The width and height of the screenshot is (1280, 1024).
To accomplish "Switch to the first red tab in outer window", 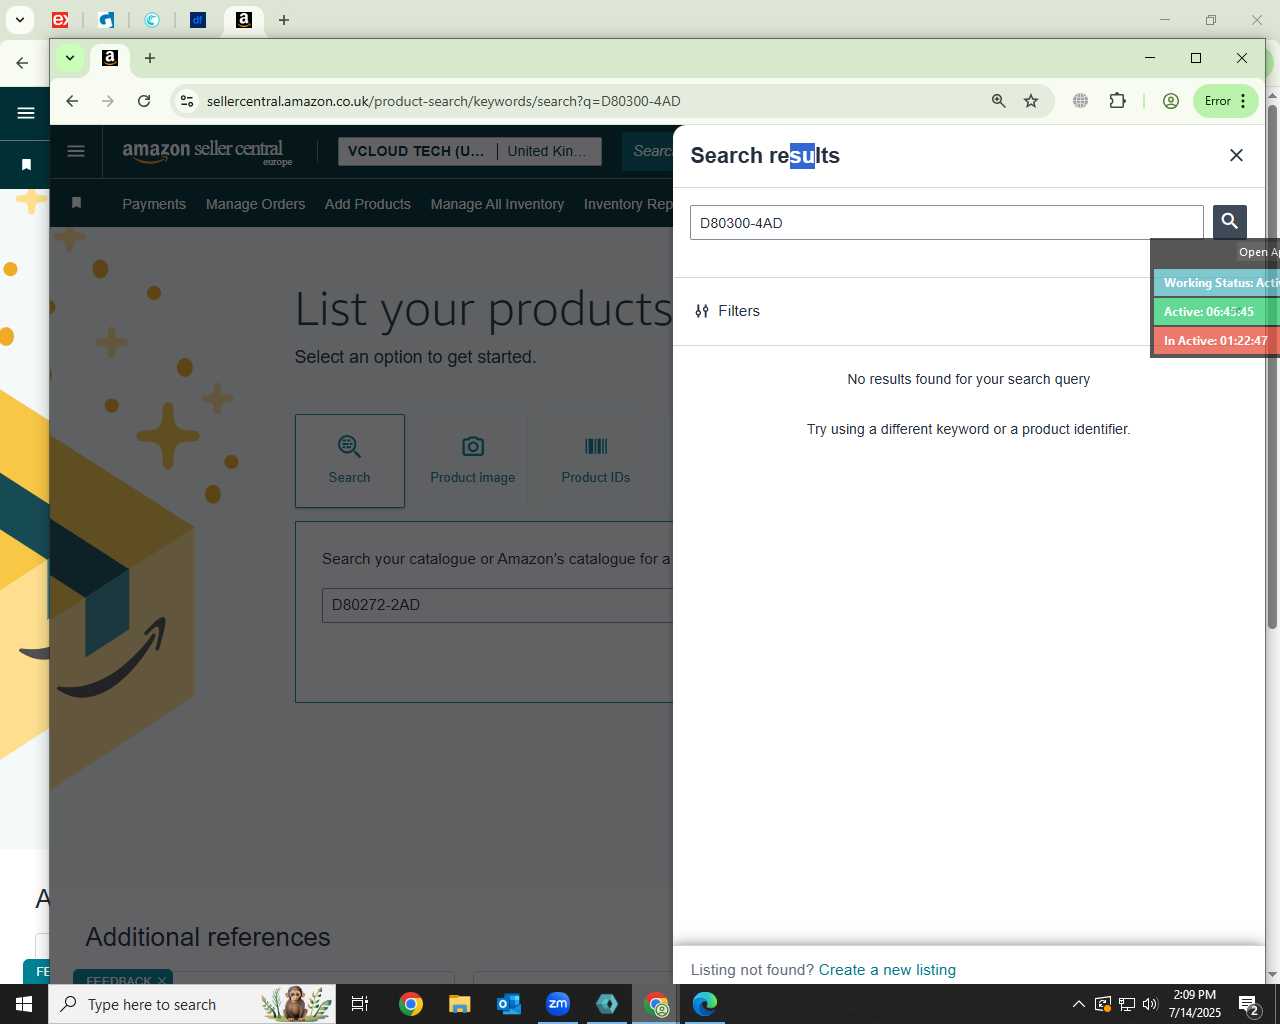I will (60, 19).
